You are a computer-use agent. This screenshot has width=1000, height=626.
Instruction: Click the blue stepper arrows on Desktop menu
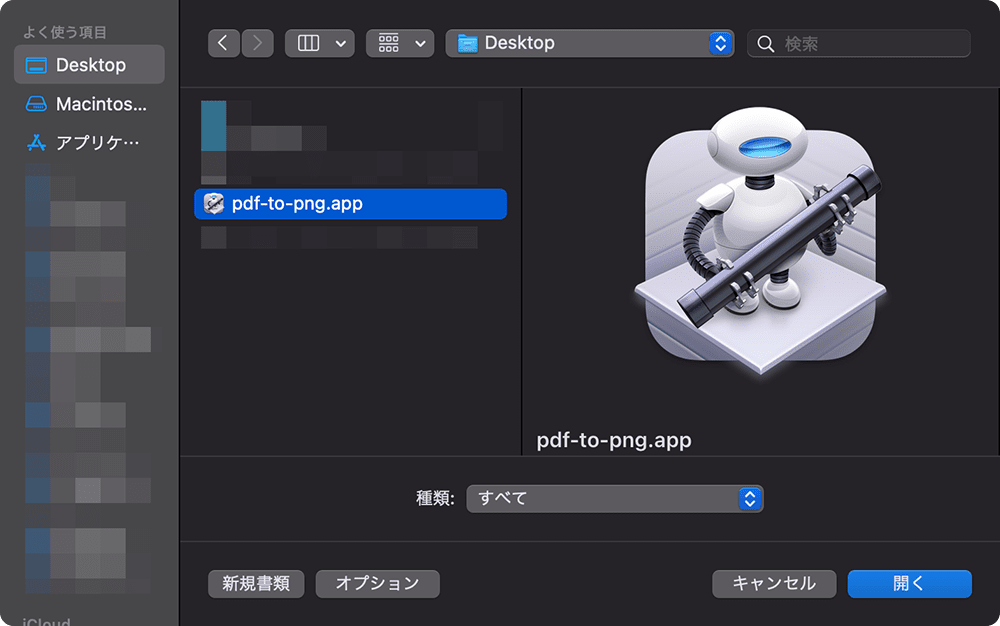click(x=721, y=43)
